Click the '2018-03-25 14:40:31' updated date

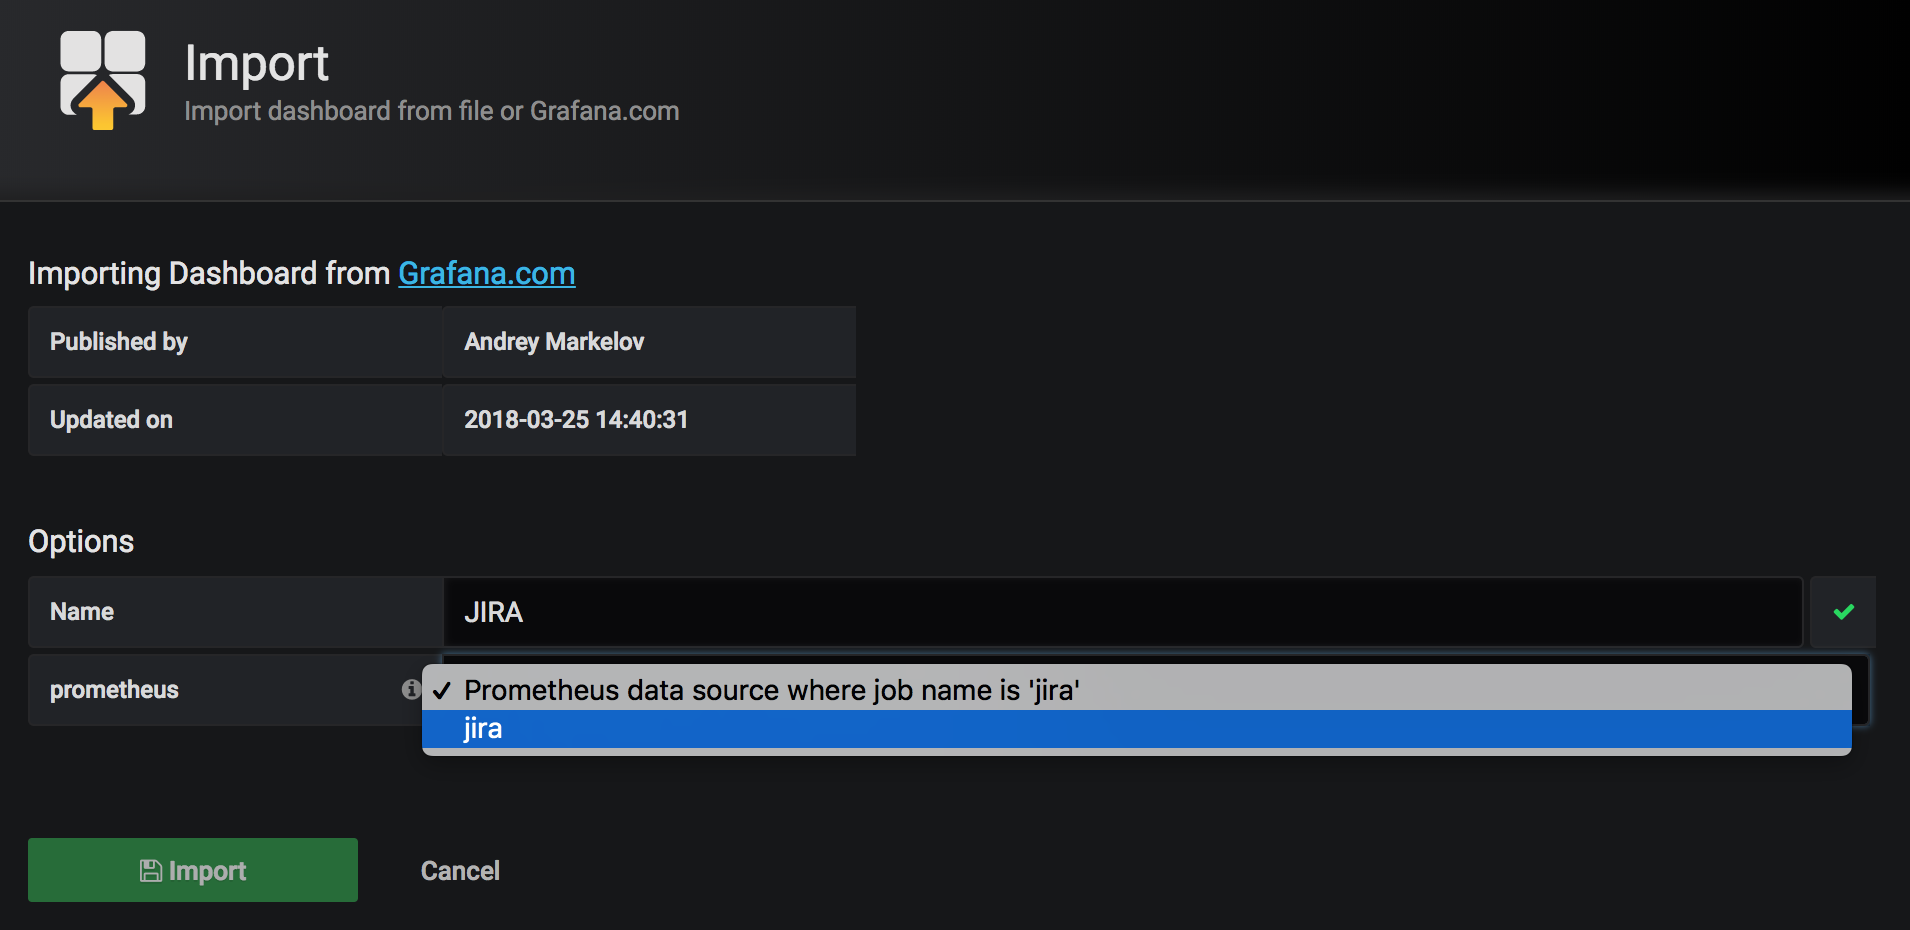tap(576, 420)
